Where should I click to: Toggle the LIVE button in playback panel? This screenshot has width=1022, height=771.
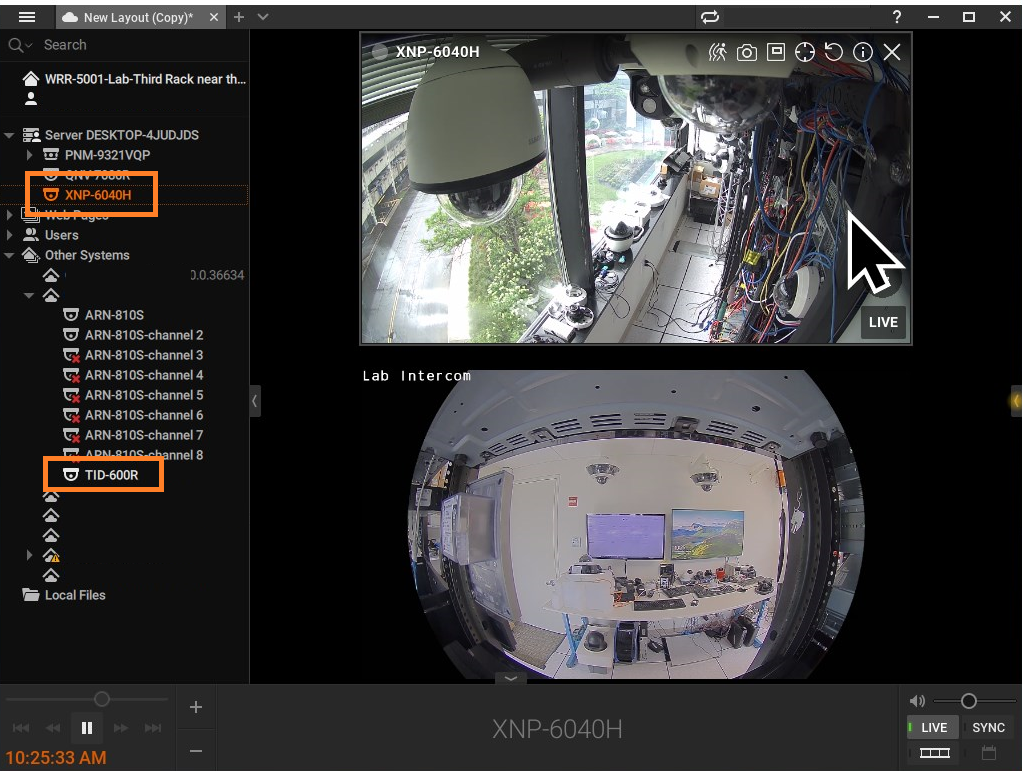coord(934,727)
